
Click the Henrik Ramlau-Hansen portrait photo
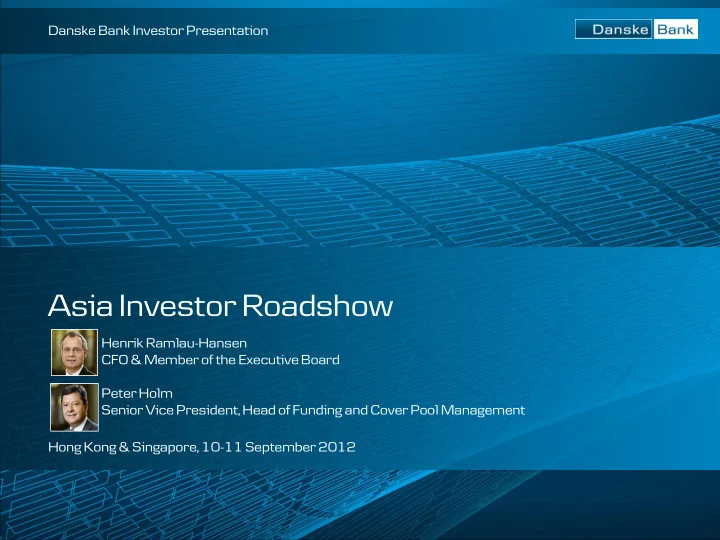point(74,352)
